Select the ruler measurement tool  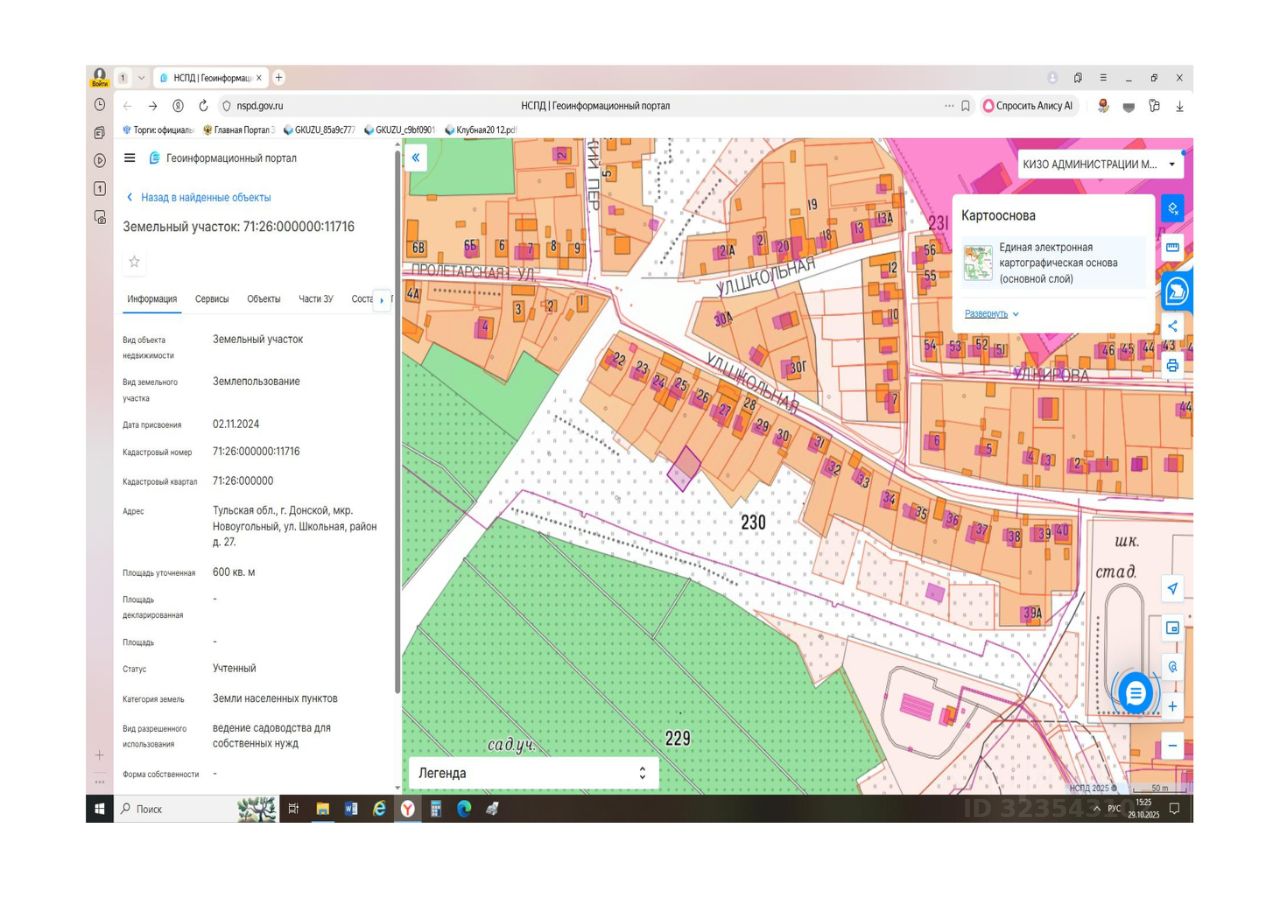[1173, 247]
